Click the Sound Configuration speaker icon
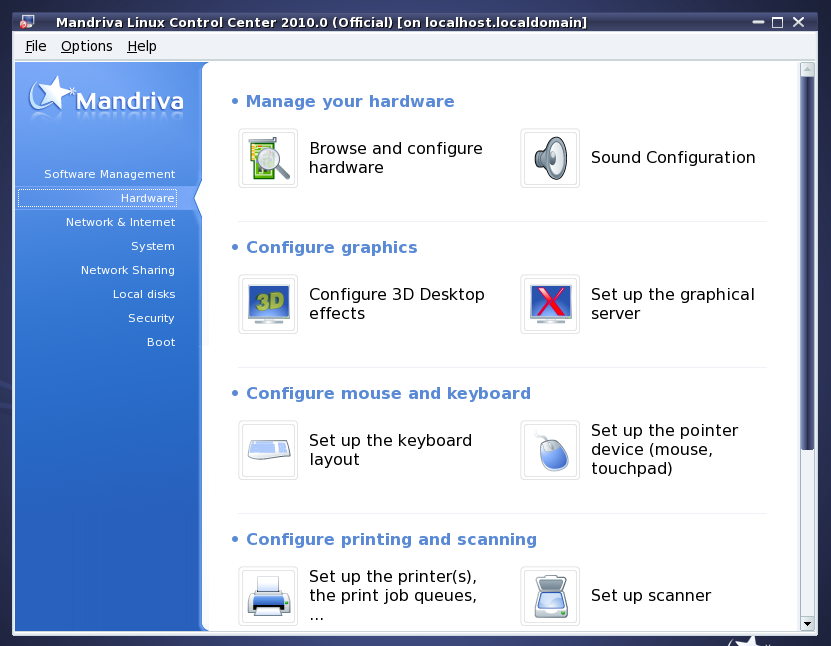Screen dimensions: 831x646 [x=550, y=158]
